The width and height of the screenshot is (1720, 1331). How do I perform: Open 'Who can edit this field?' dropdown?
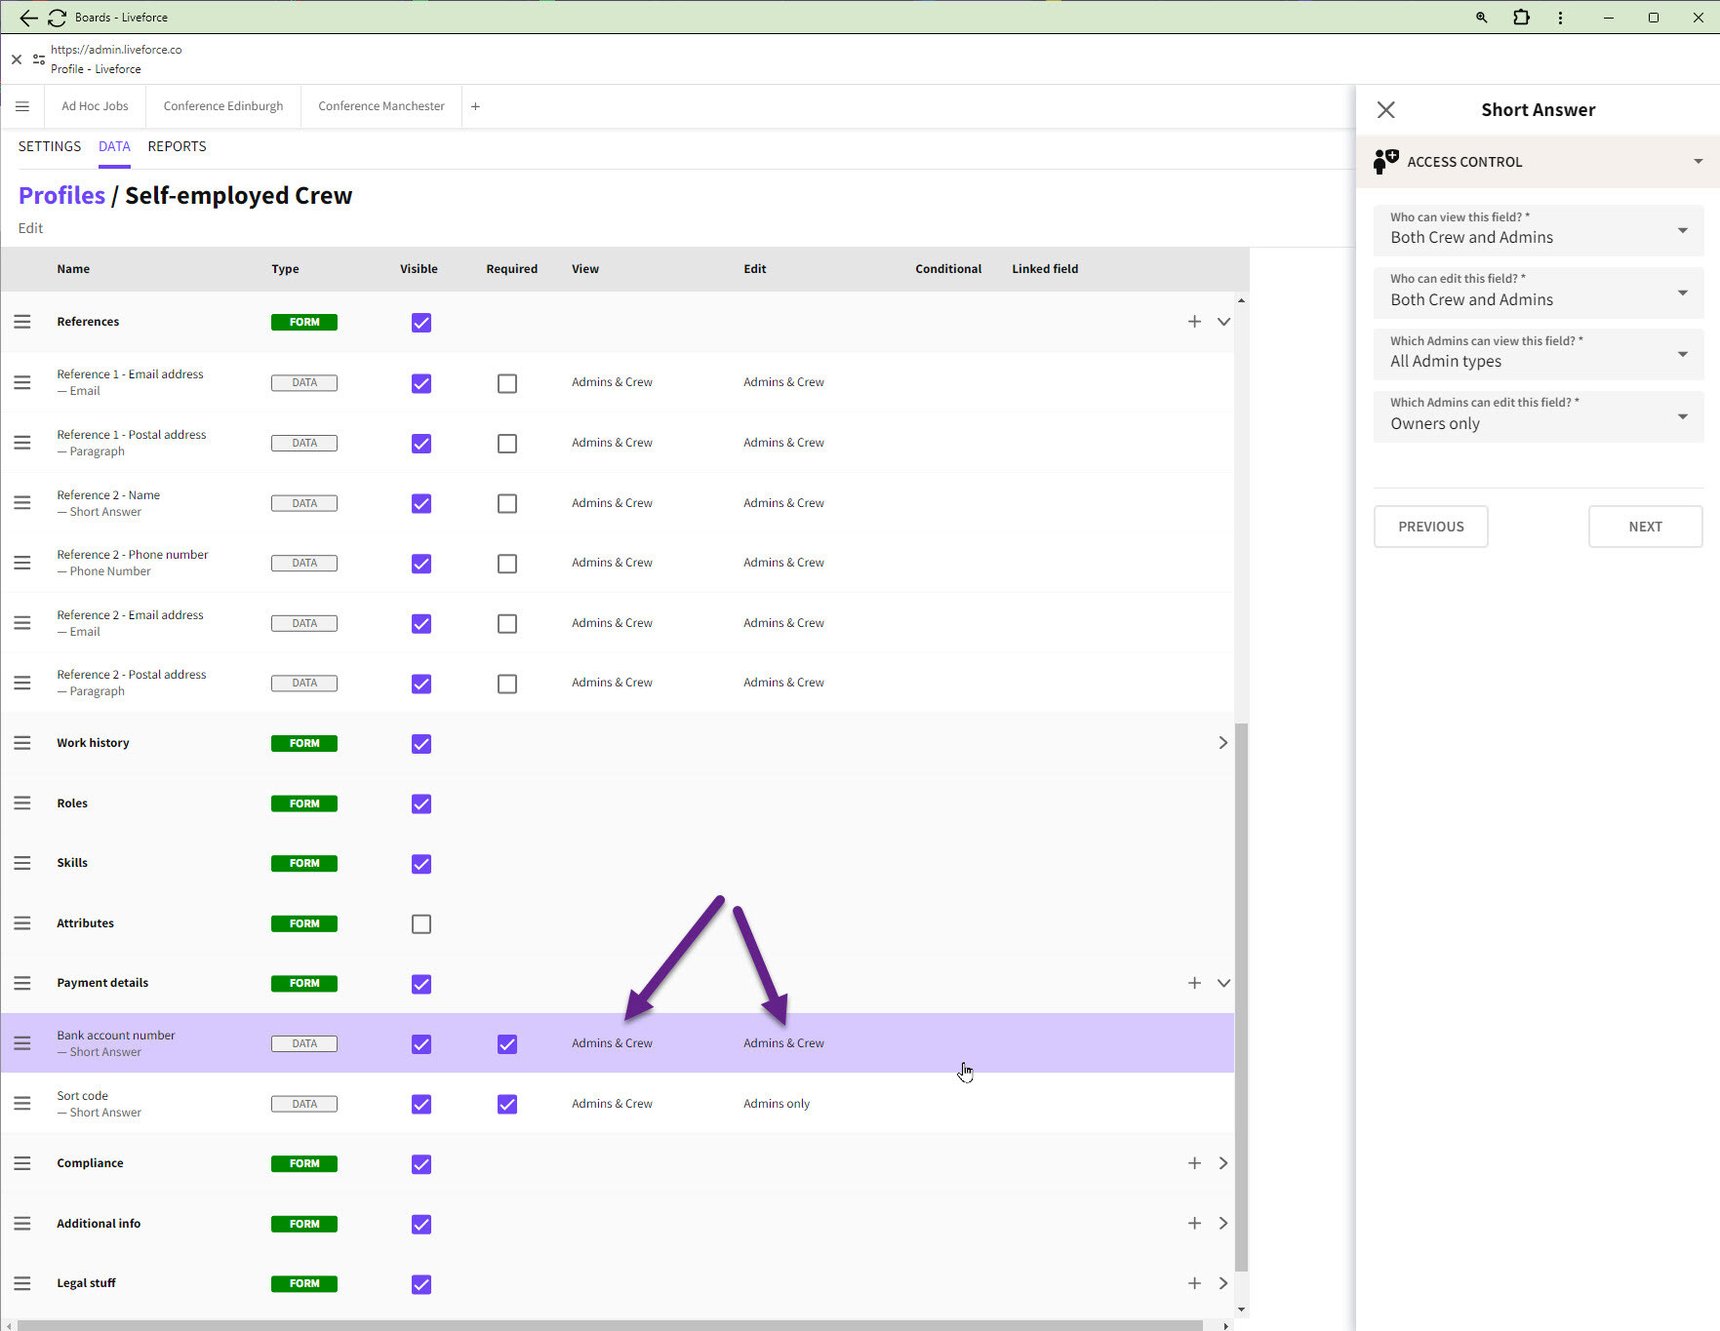point(1538,292)
